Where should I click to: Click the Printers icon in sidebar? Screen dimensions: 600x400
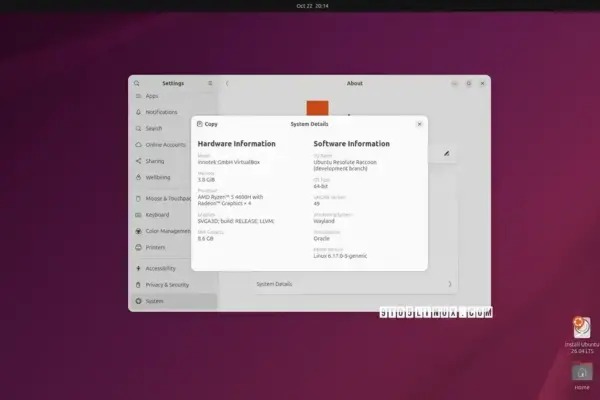point(139,247)
